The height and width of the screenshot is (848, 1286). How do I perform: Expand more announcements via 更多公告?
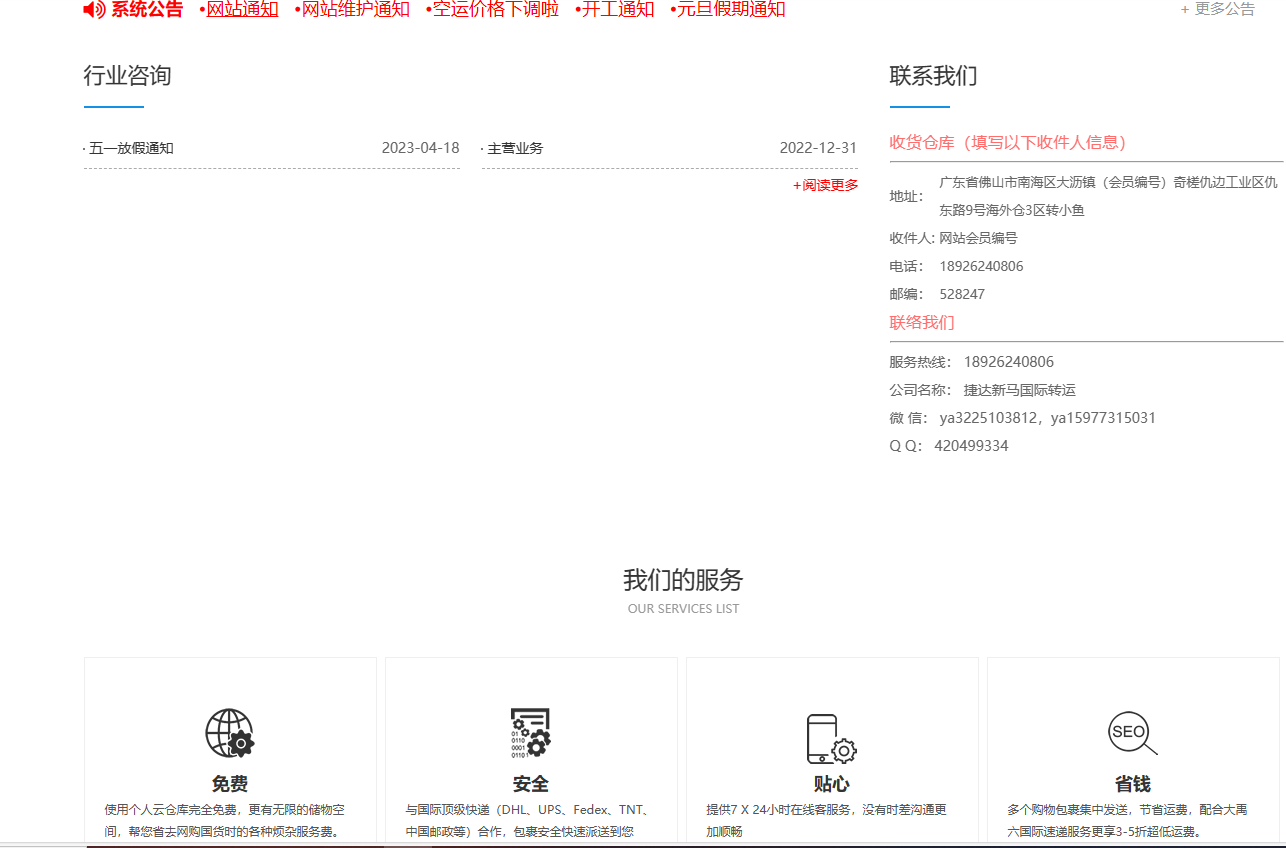[1217, 9]
